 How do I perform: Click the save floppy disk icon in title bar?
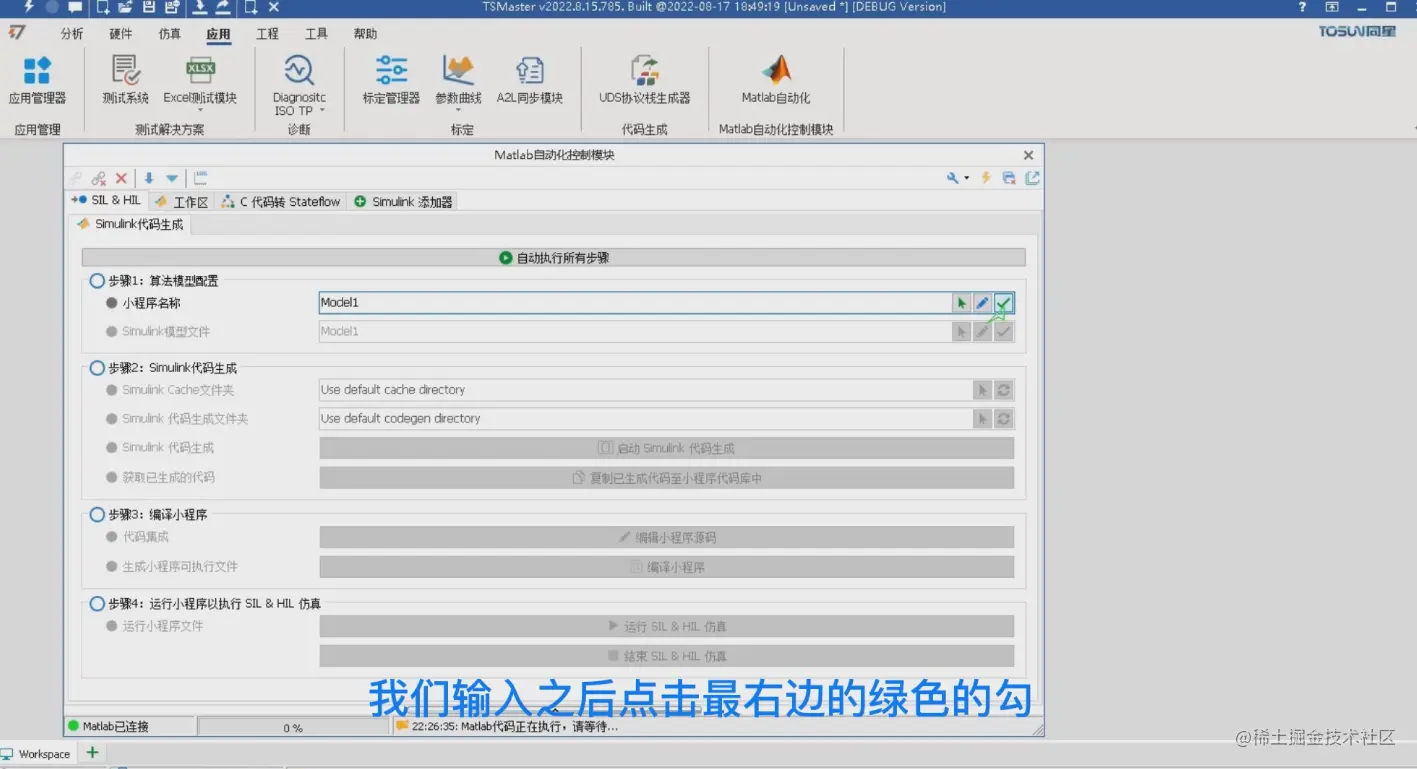click(149, 7)
